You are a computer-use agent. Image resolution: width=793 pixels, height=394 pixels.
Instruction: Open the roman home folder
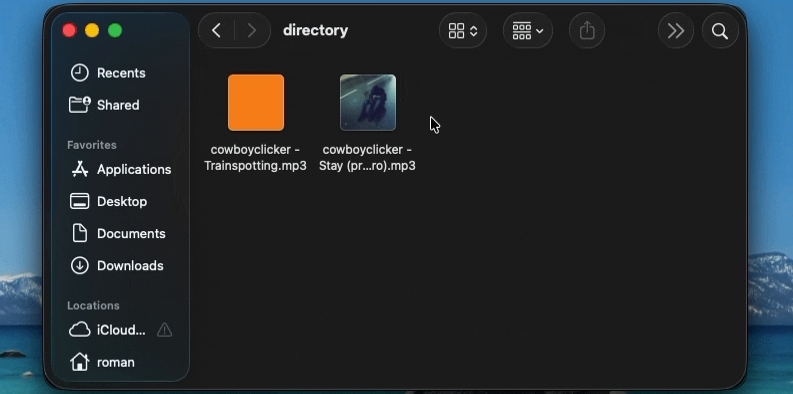(120, 362)
